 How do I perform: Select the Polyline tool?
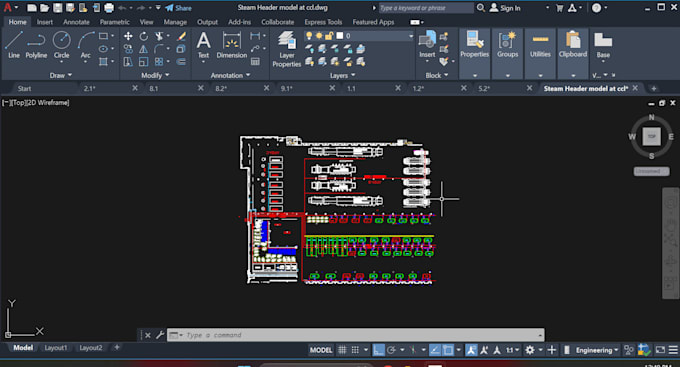[x=36, y=45]
